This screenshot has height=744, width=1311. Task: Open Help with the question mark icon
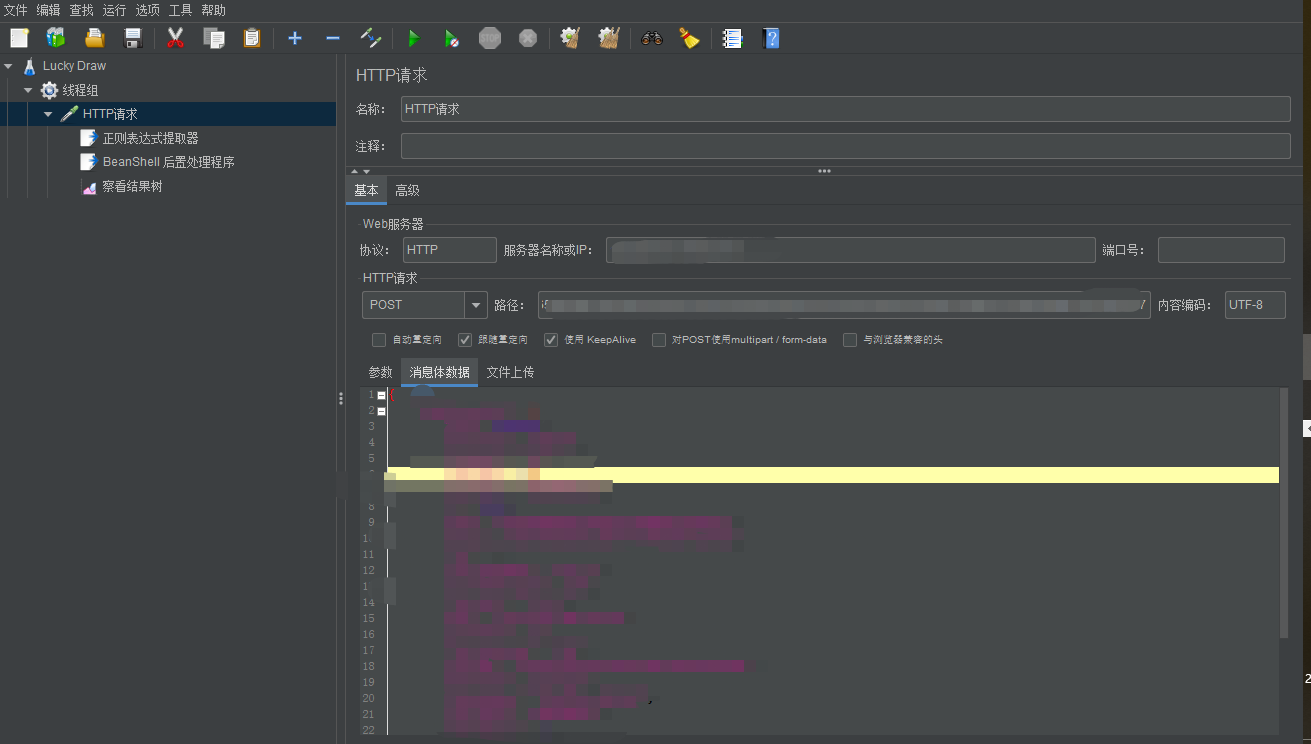tap(770, 38)
